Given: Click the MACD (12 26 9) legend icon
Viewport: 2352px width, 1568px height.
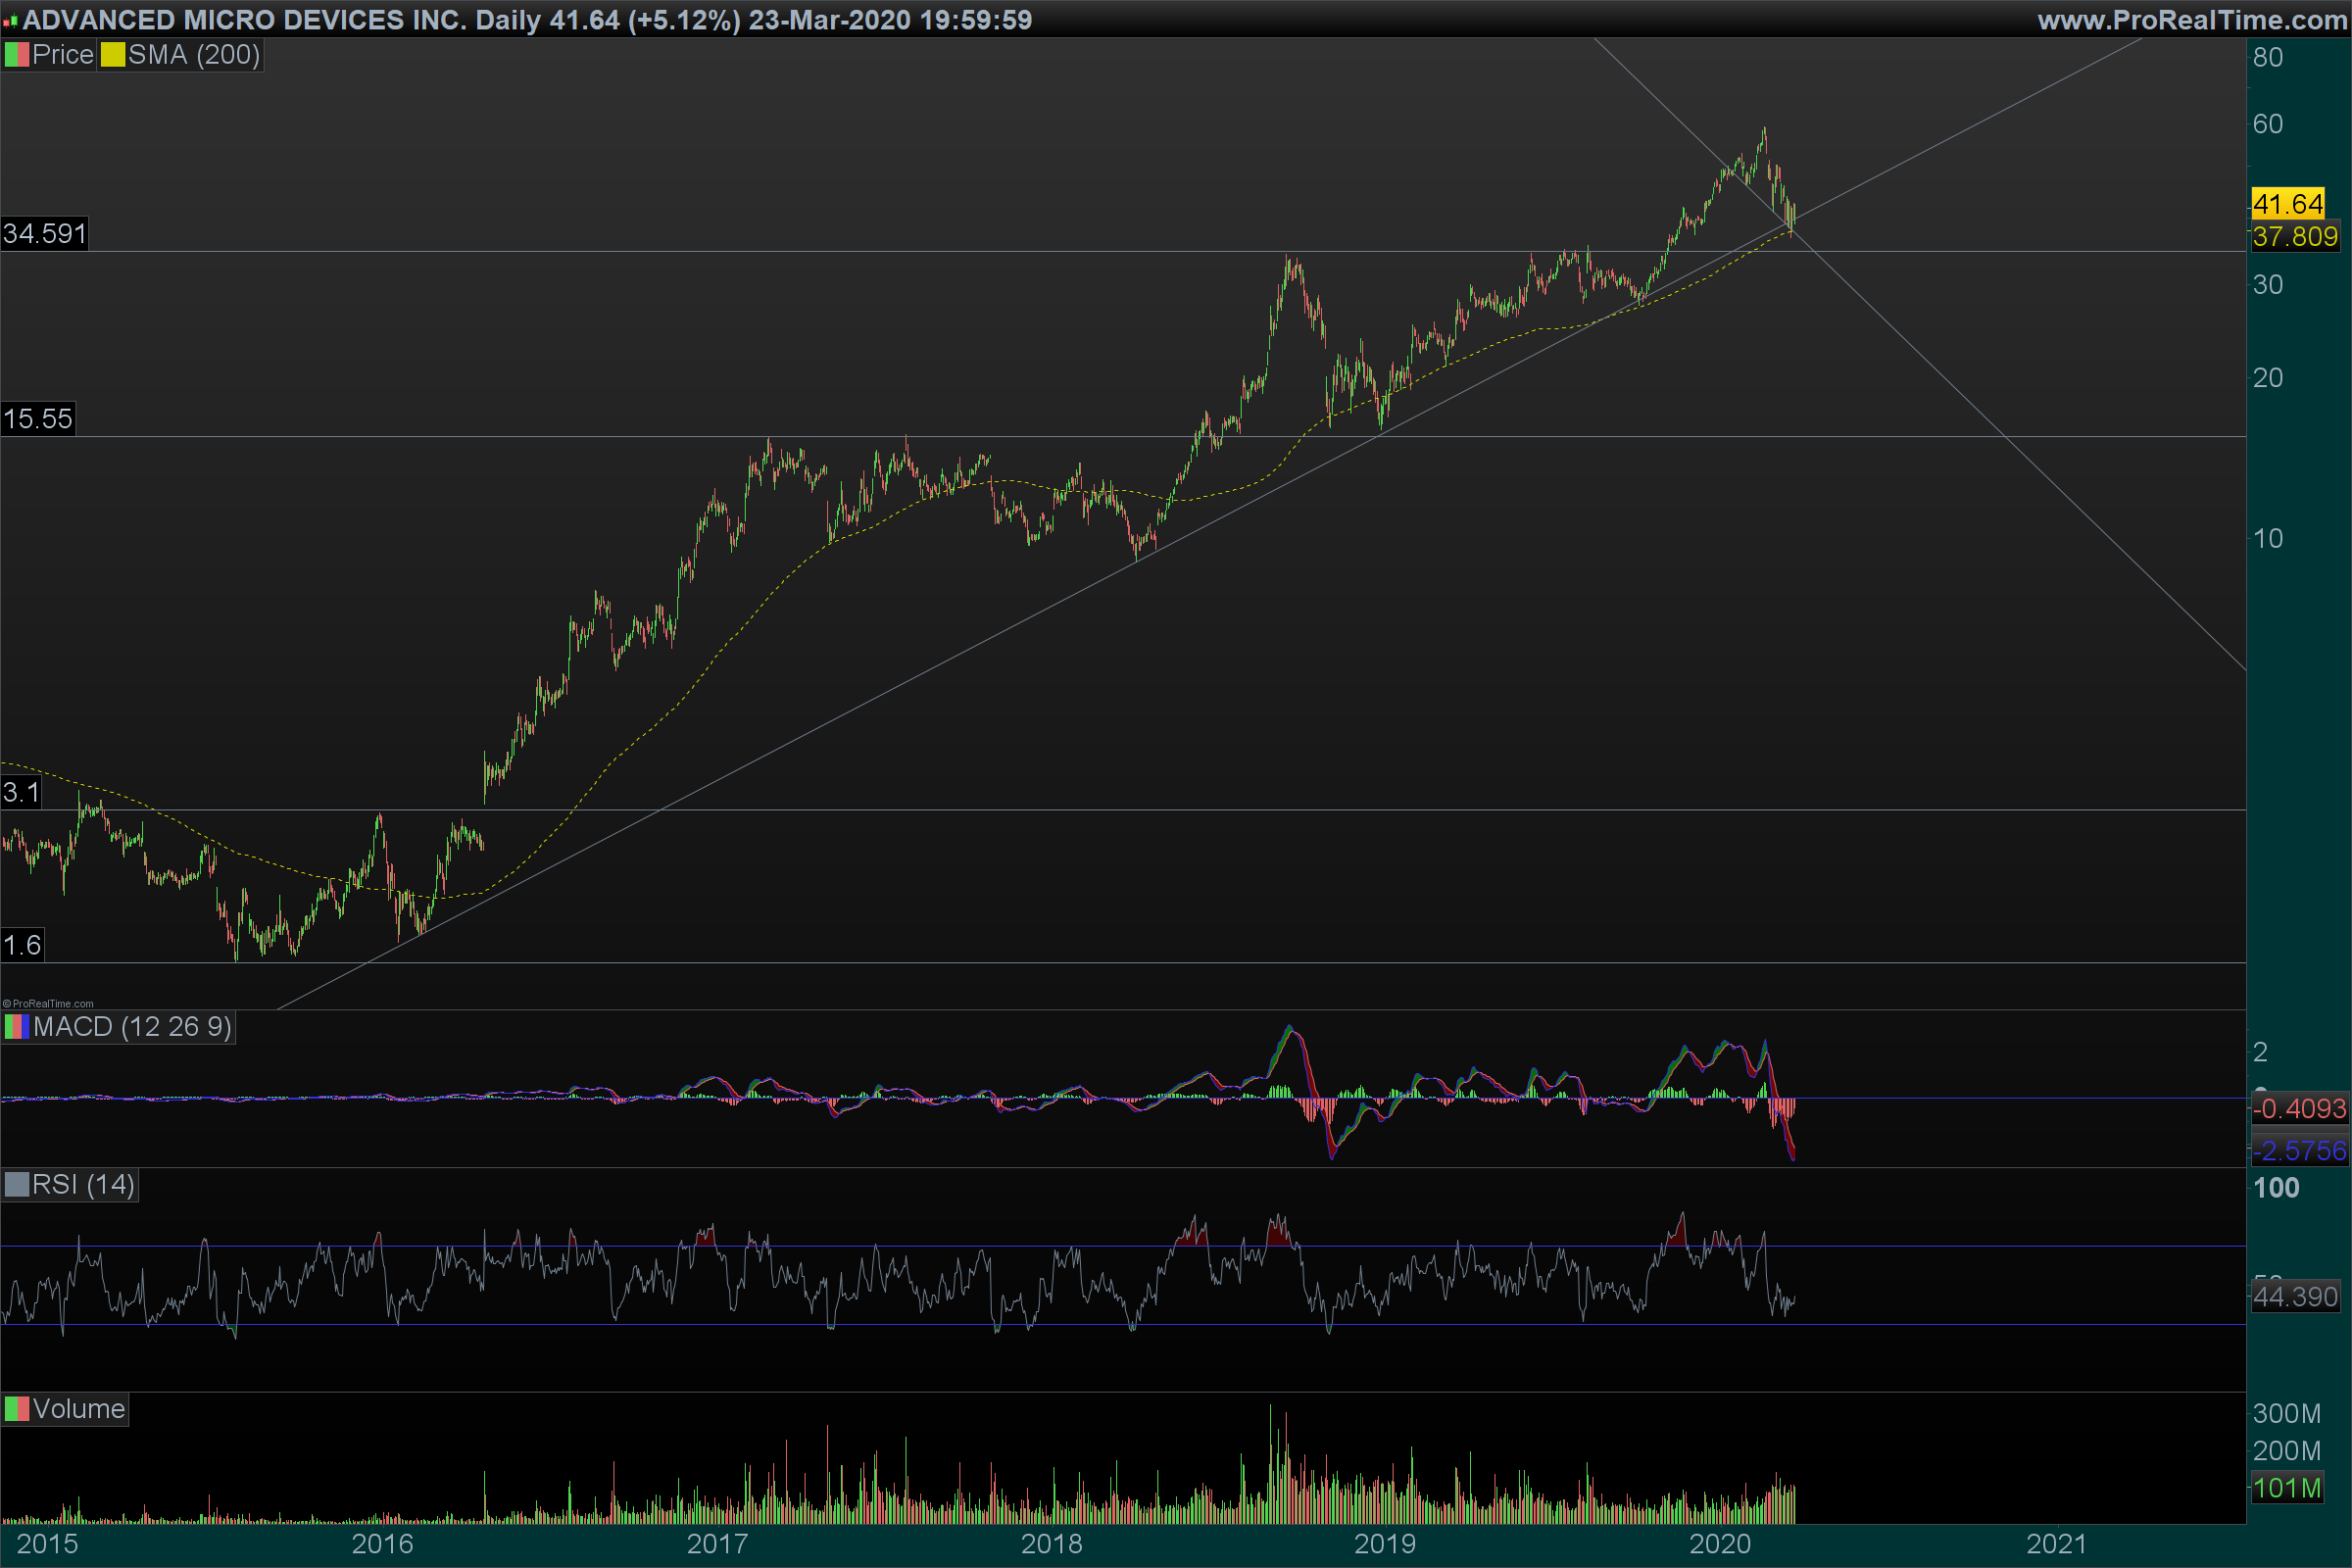Looking at the screenshot, I should coord(17,1027).
